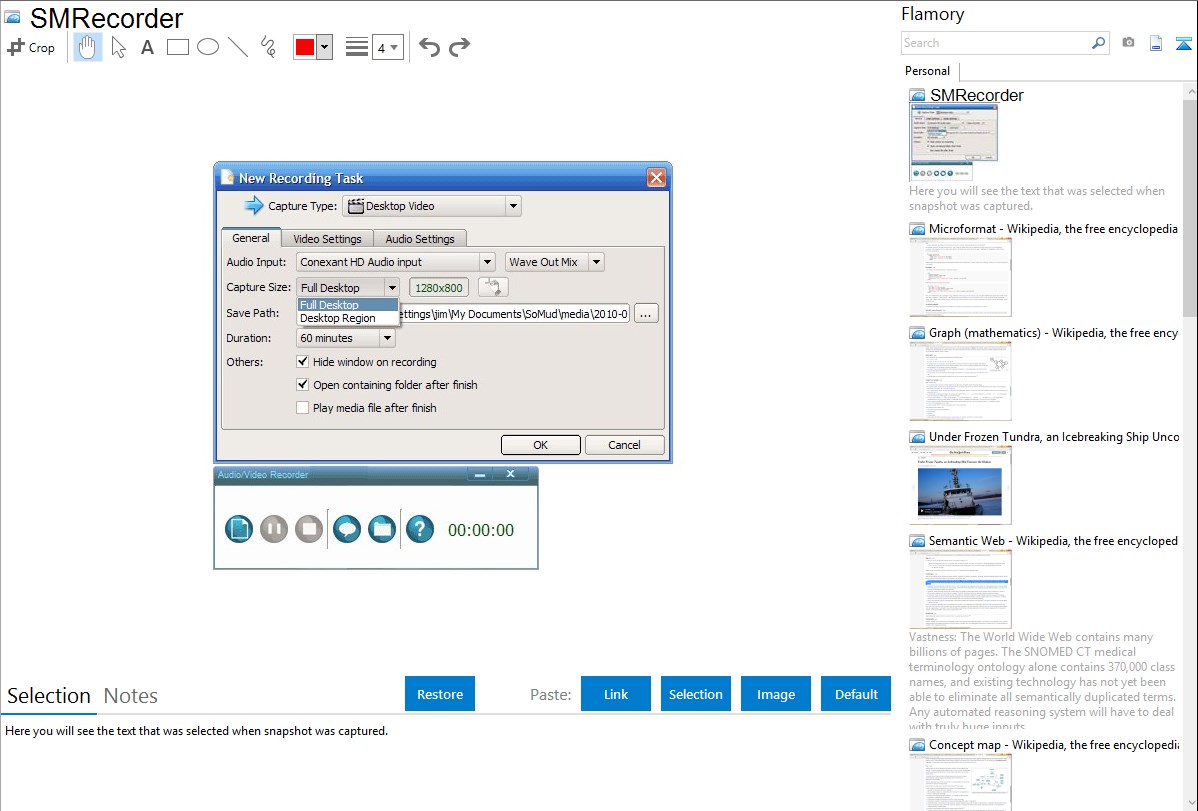Select the text annotation tool
This screenshot has width=1198, height=811.
click(x=147, y=47)
